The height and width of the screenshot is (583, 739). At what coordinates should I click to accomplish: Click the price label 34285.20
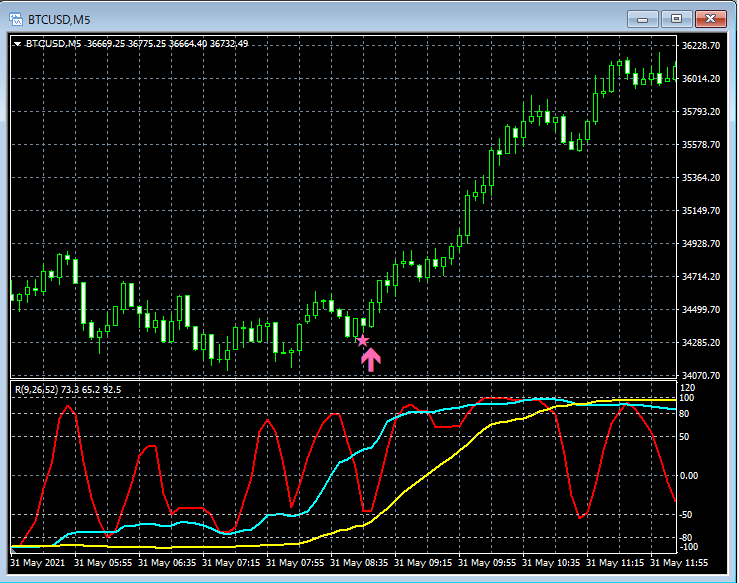pos(701,343)
